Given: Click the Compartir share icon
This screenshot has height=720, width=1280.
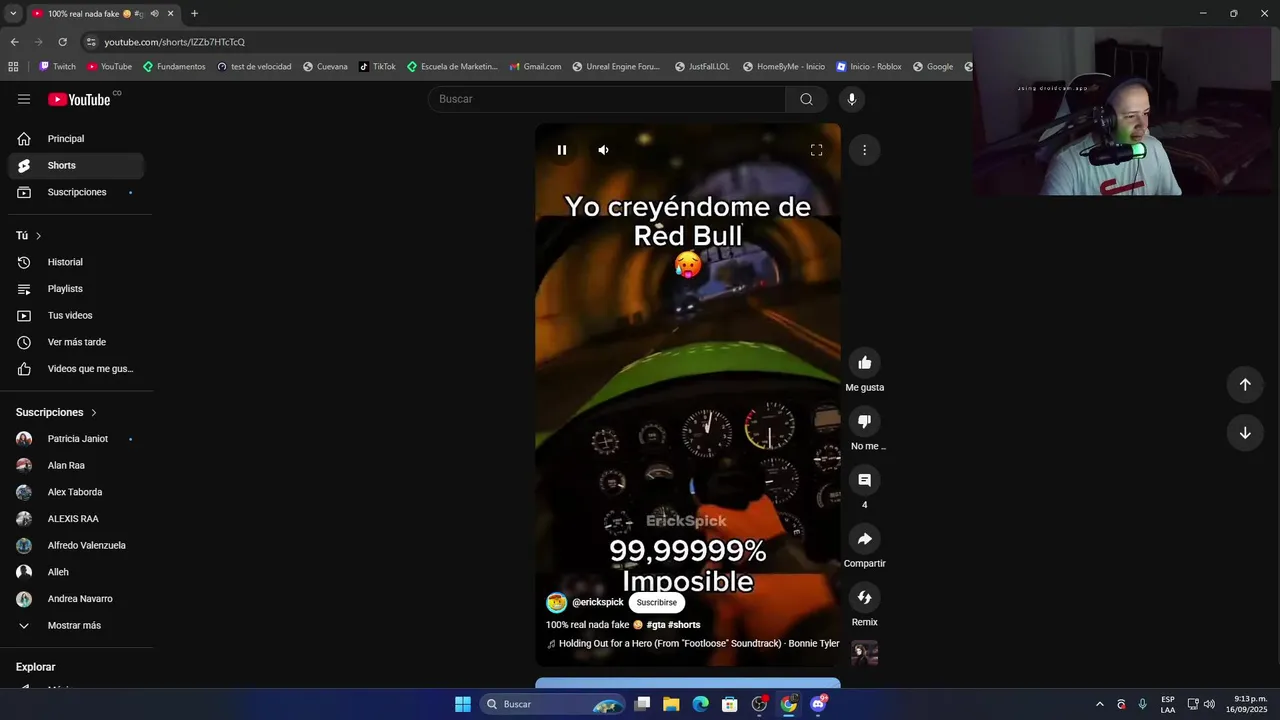Looking at the screenshot, I should 865,539.
